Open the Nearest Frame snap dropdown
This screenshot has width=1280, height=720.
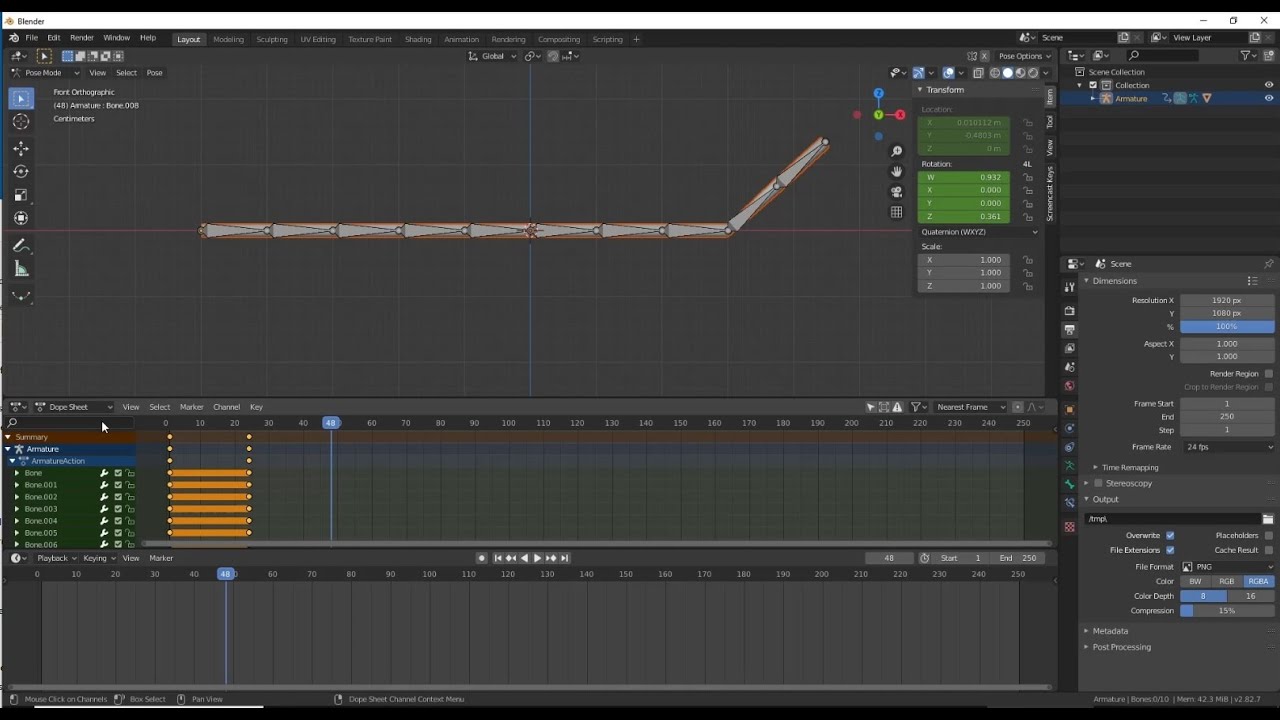click(x=970, y=407)
